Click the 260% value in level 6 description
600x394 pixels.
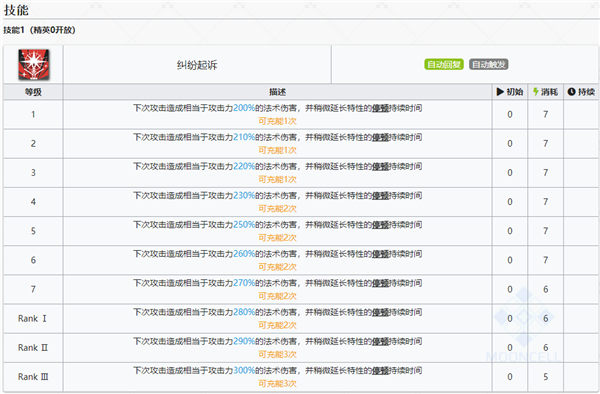click(244, 254)
